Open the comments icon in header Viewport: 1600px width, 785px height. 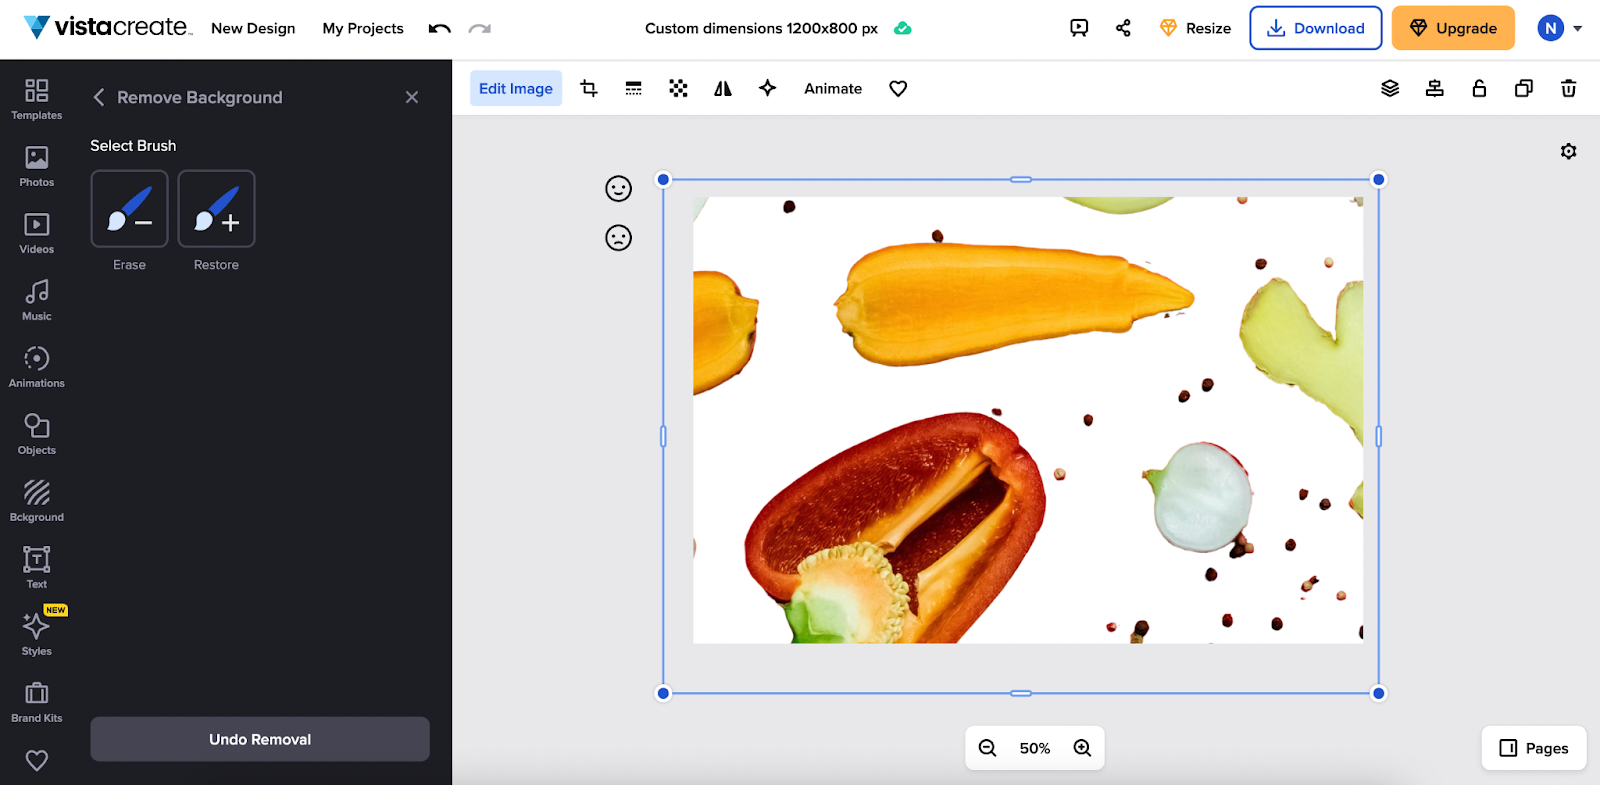(x=1079, y=28)
